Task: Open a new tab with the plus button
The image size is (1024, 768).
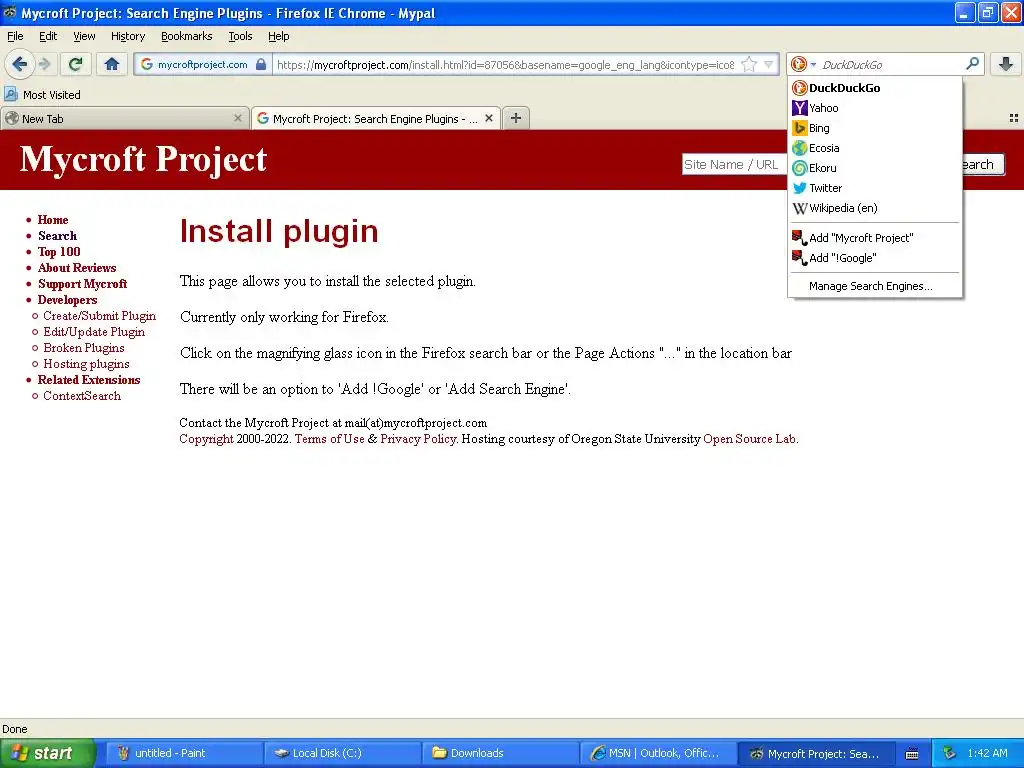Action: 516,118
